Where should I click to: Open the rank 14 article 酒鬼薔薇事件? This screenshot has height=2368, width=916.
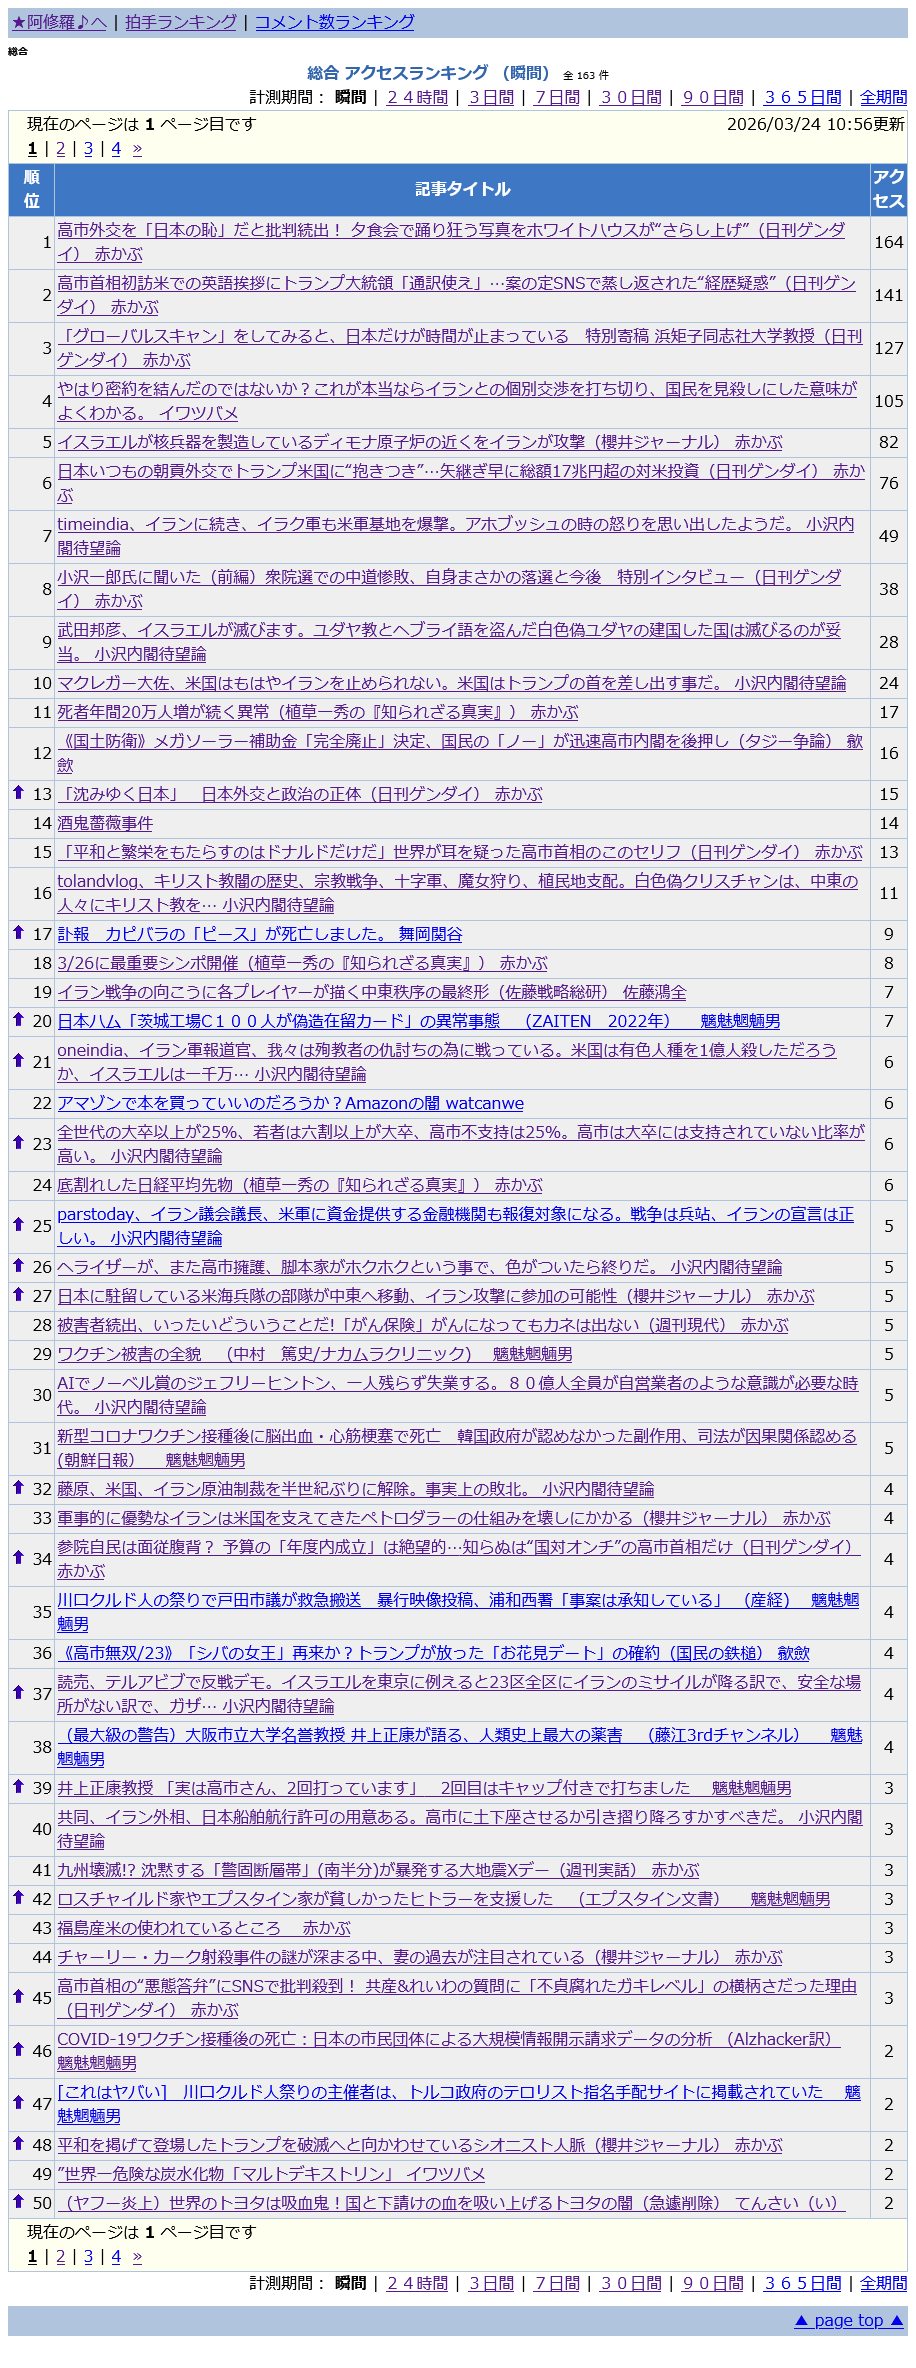pos(105,823)
